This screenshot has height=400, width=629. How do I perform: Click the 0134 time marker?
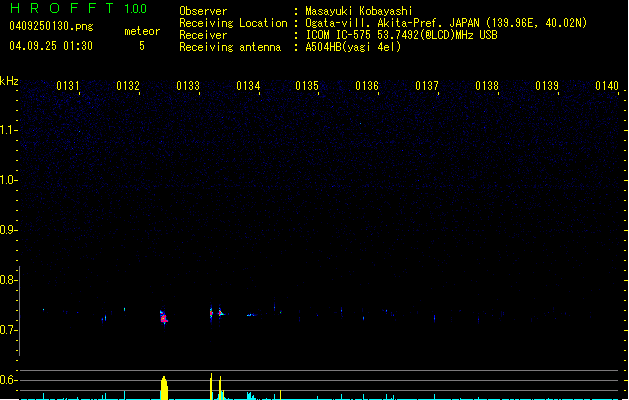point(248,86)
